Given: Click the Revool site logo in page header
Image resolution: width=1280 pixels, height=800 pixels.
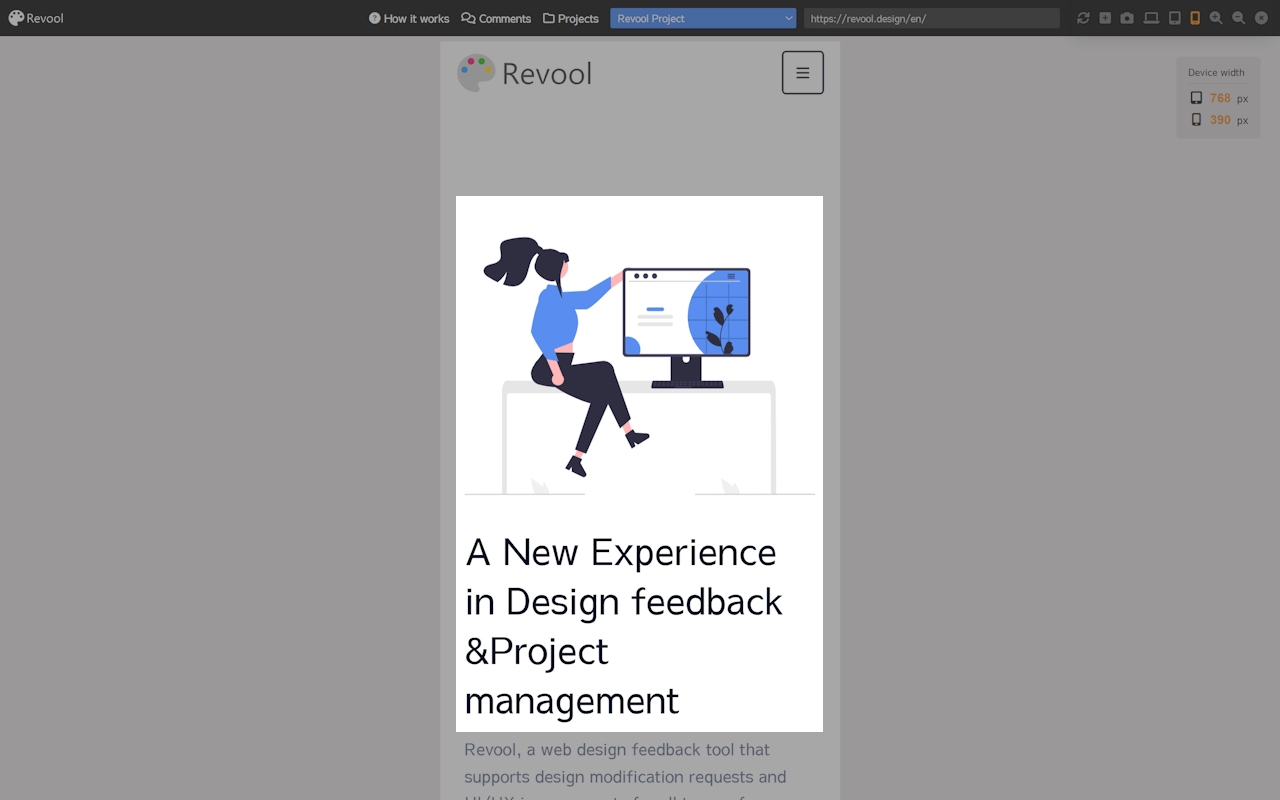Looking at the screenshot, I should 525,73.
